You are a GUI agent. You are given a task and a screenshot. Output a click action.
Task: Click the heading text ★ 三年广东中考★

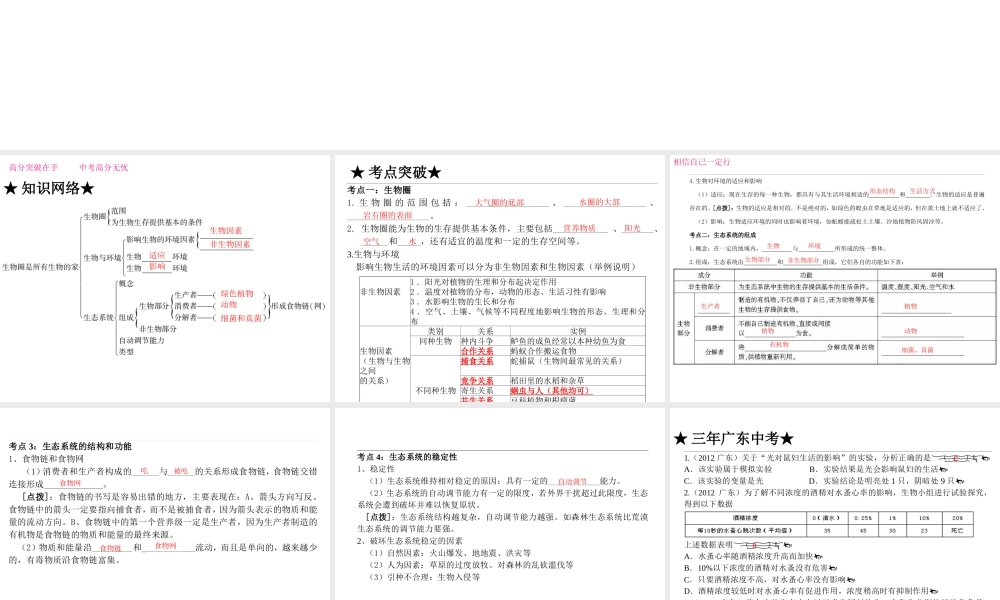tap(734, 439)
